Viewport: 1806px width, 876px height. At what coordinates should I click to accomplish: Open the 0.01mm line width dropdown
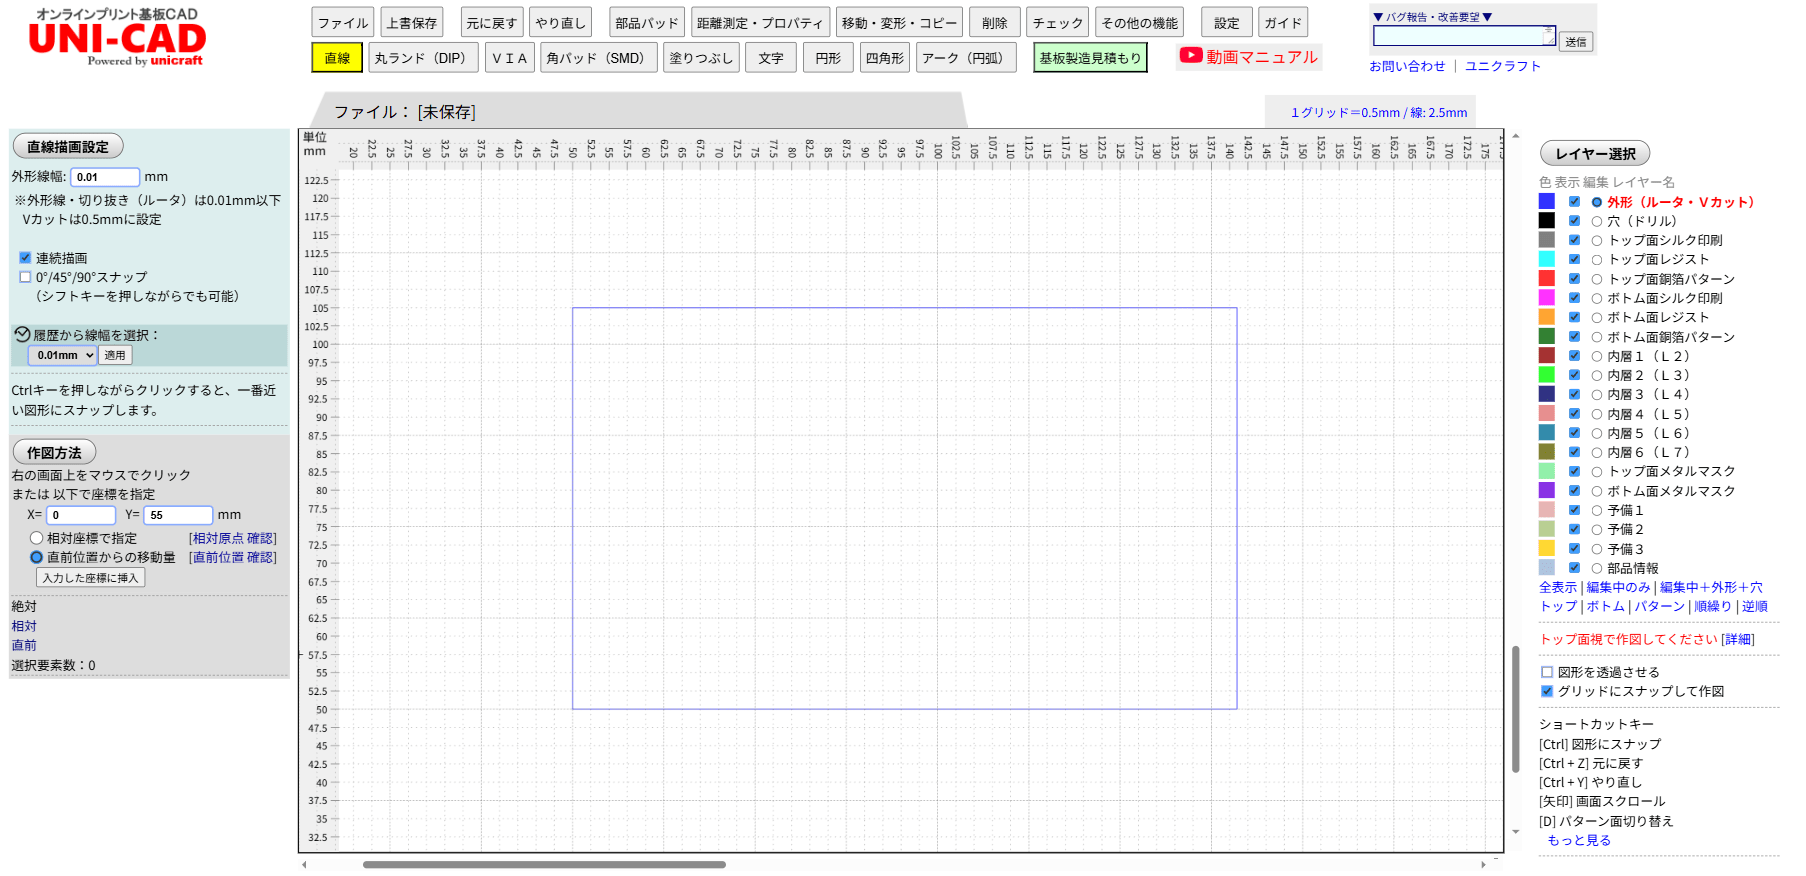pyautogui.click(x=62, y=355)
